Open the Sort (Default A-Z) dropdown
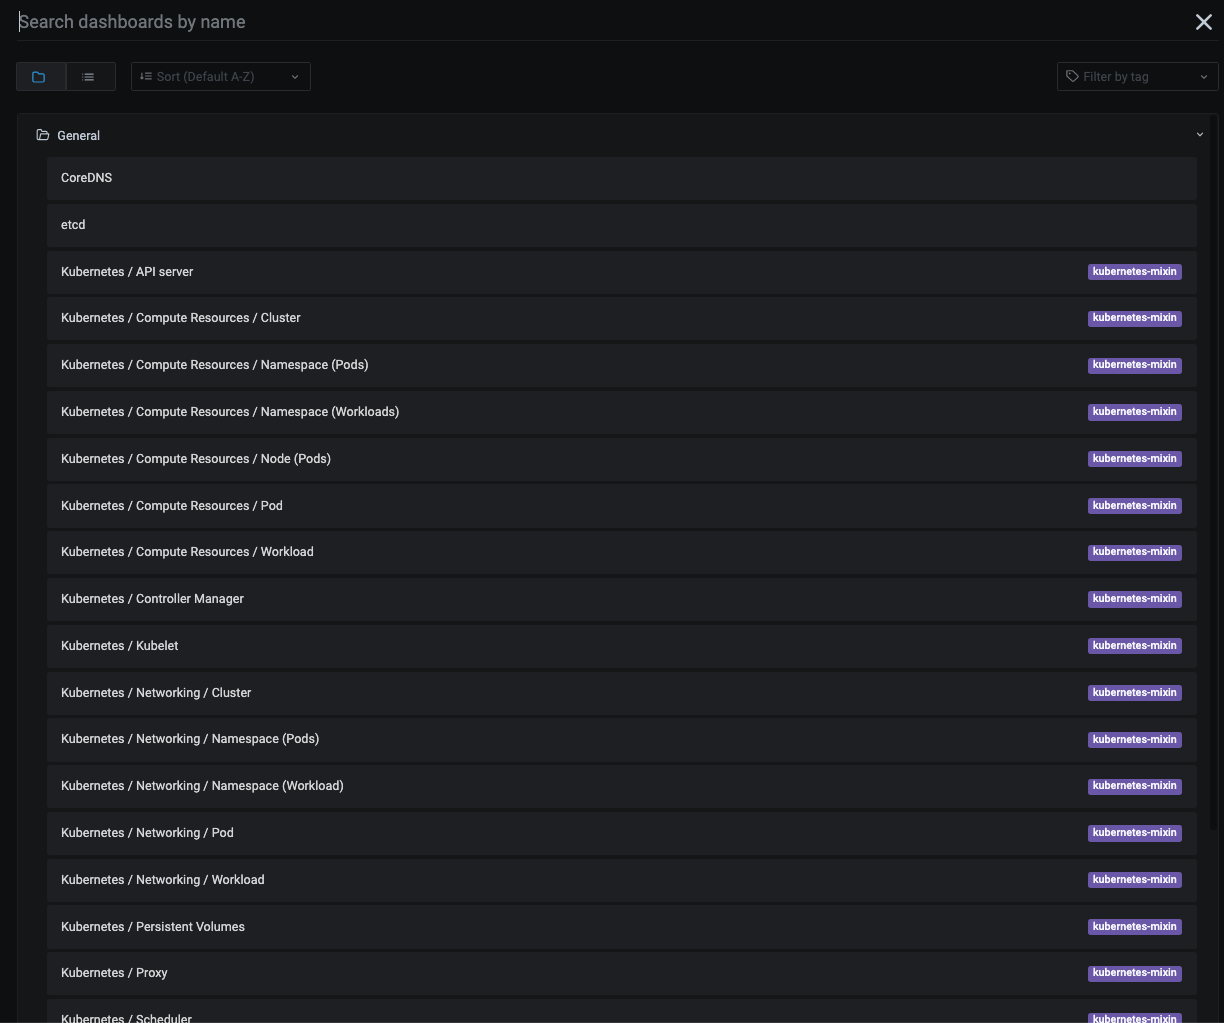This screenshot has width=1224, height=1023. (x=220, y=77)
